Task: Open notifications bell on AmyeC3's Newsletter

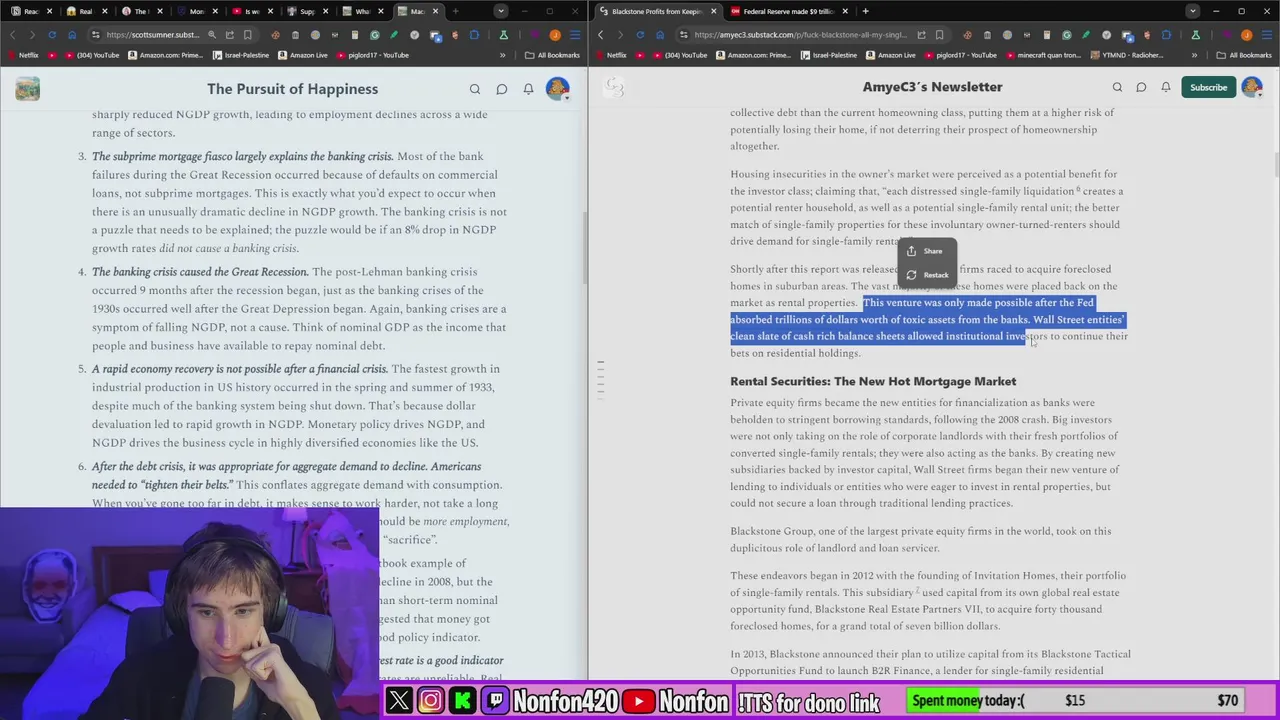Action: pos(1165,87)
